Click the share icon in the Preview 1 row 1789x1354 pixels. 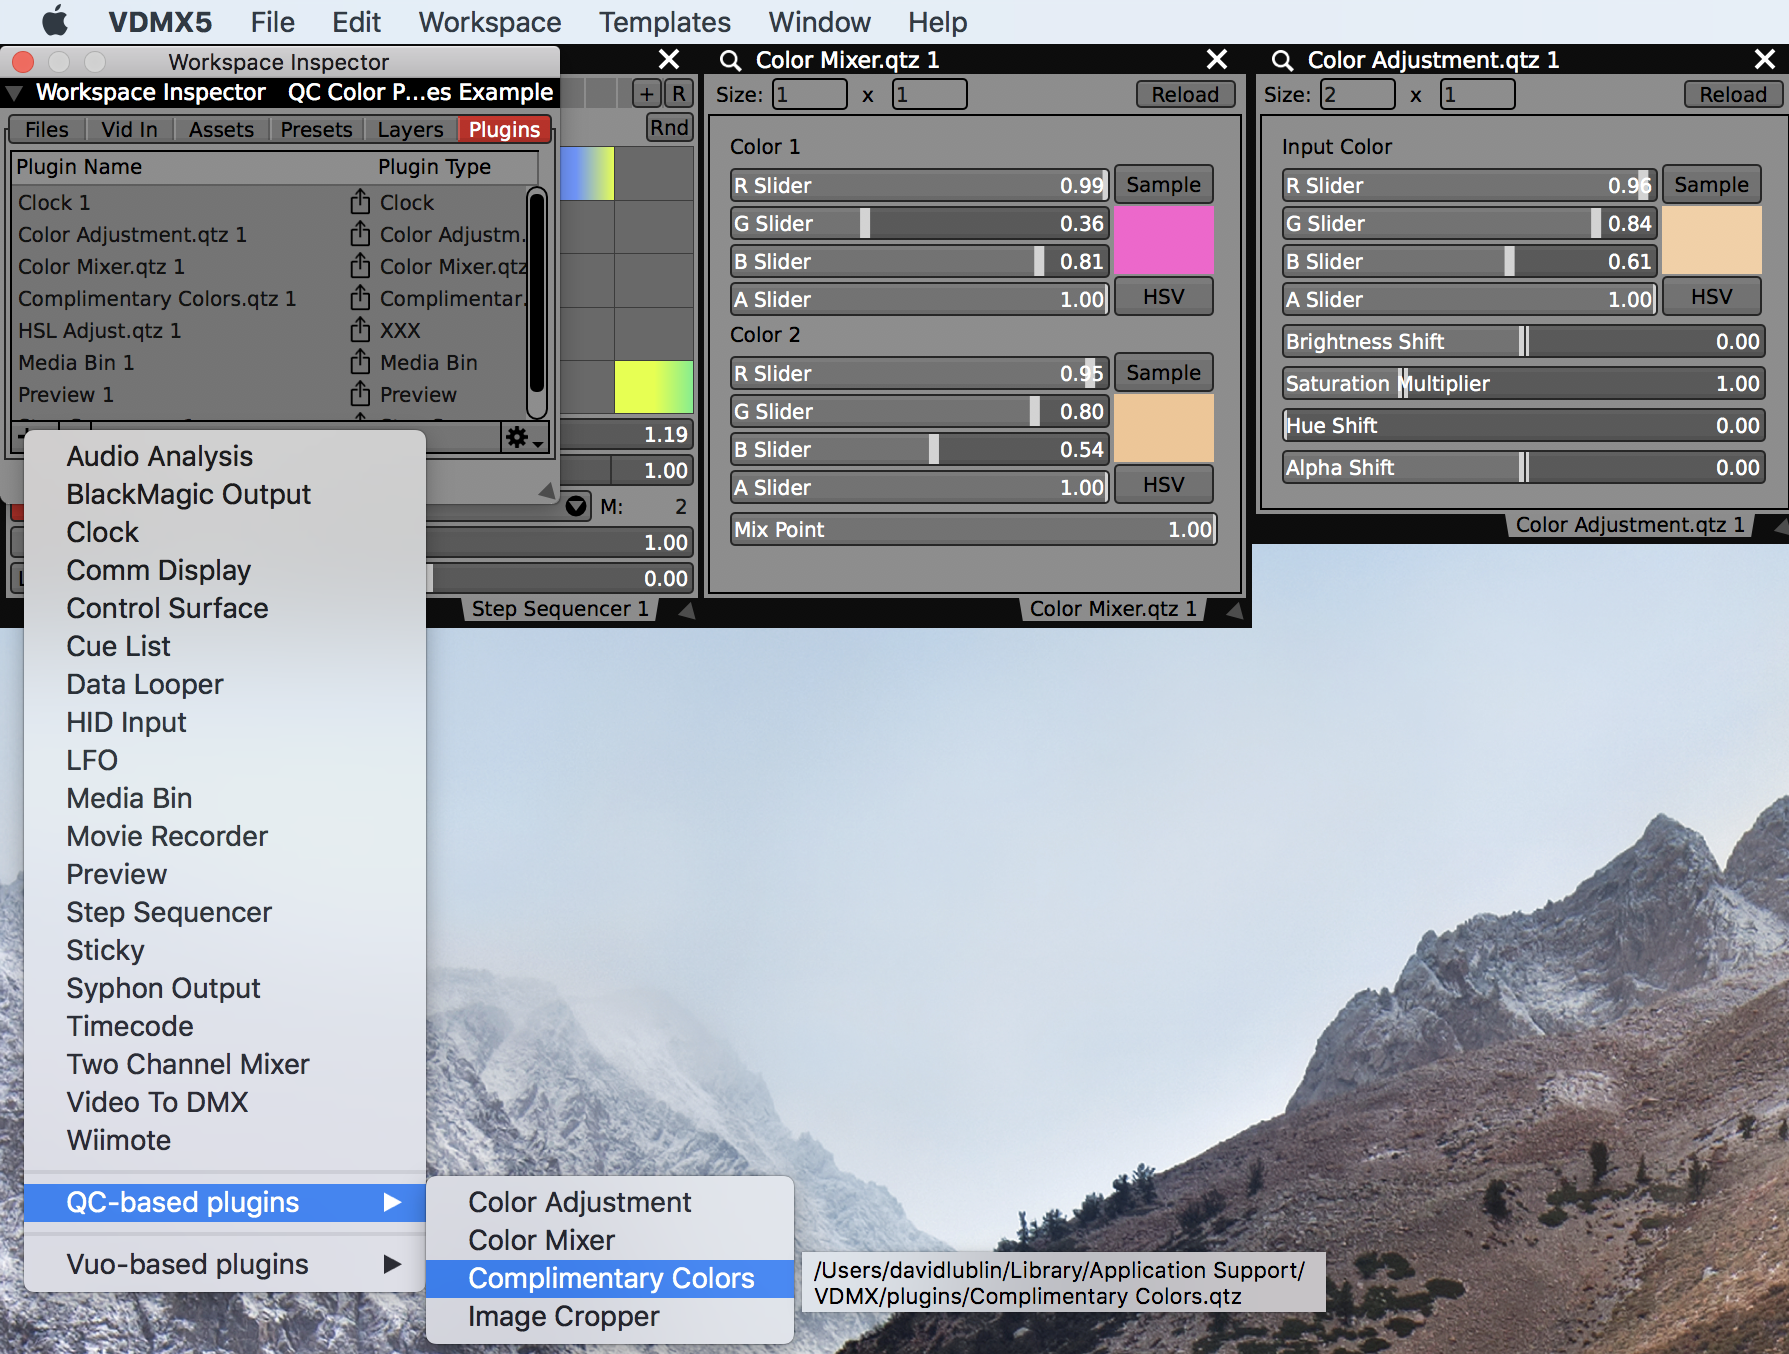coord(360,394)
